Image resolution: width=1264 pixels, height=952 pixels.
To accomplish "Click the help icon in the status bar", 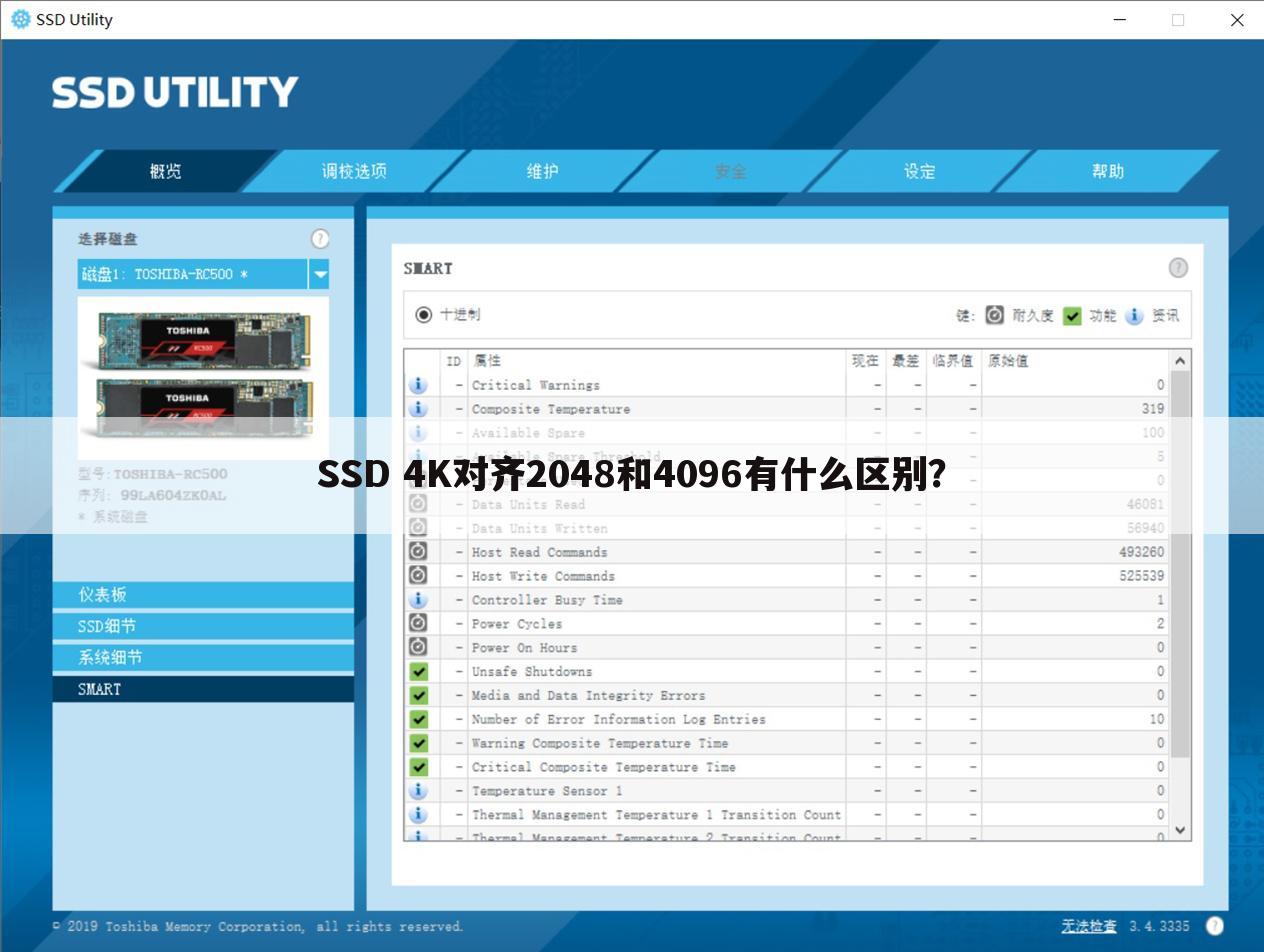I will pos(1215,925).
